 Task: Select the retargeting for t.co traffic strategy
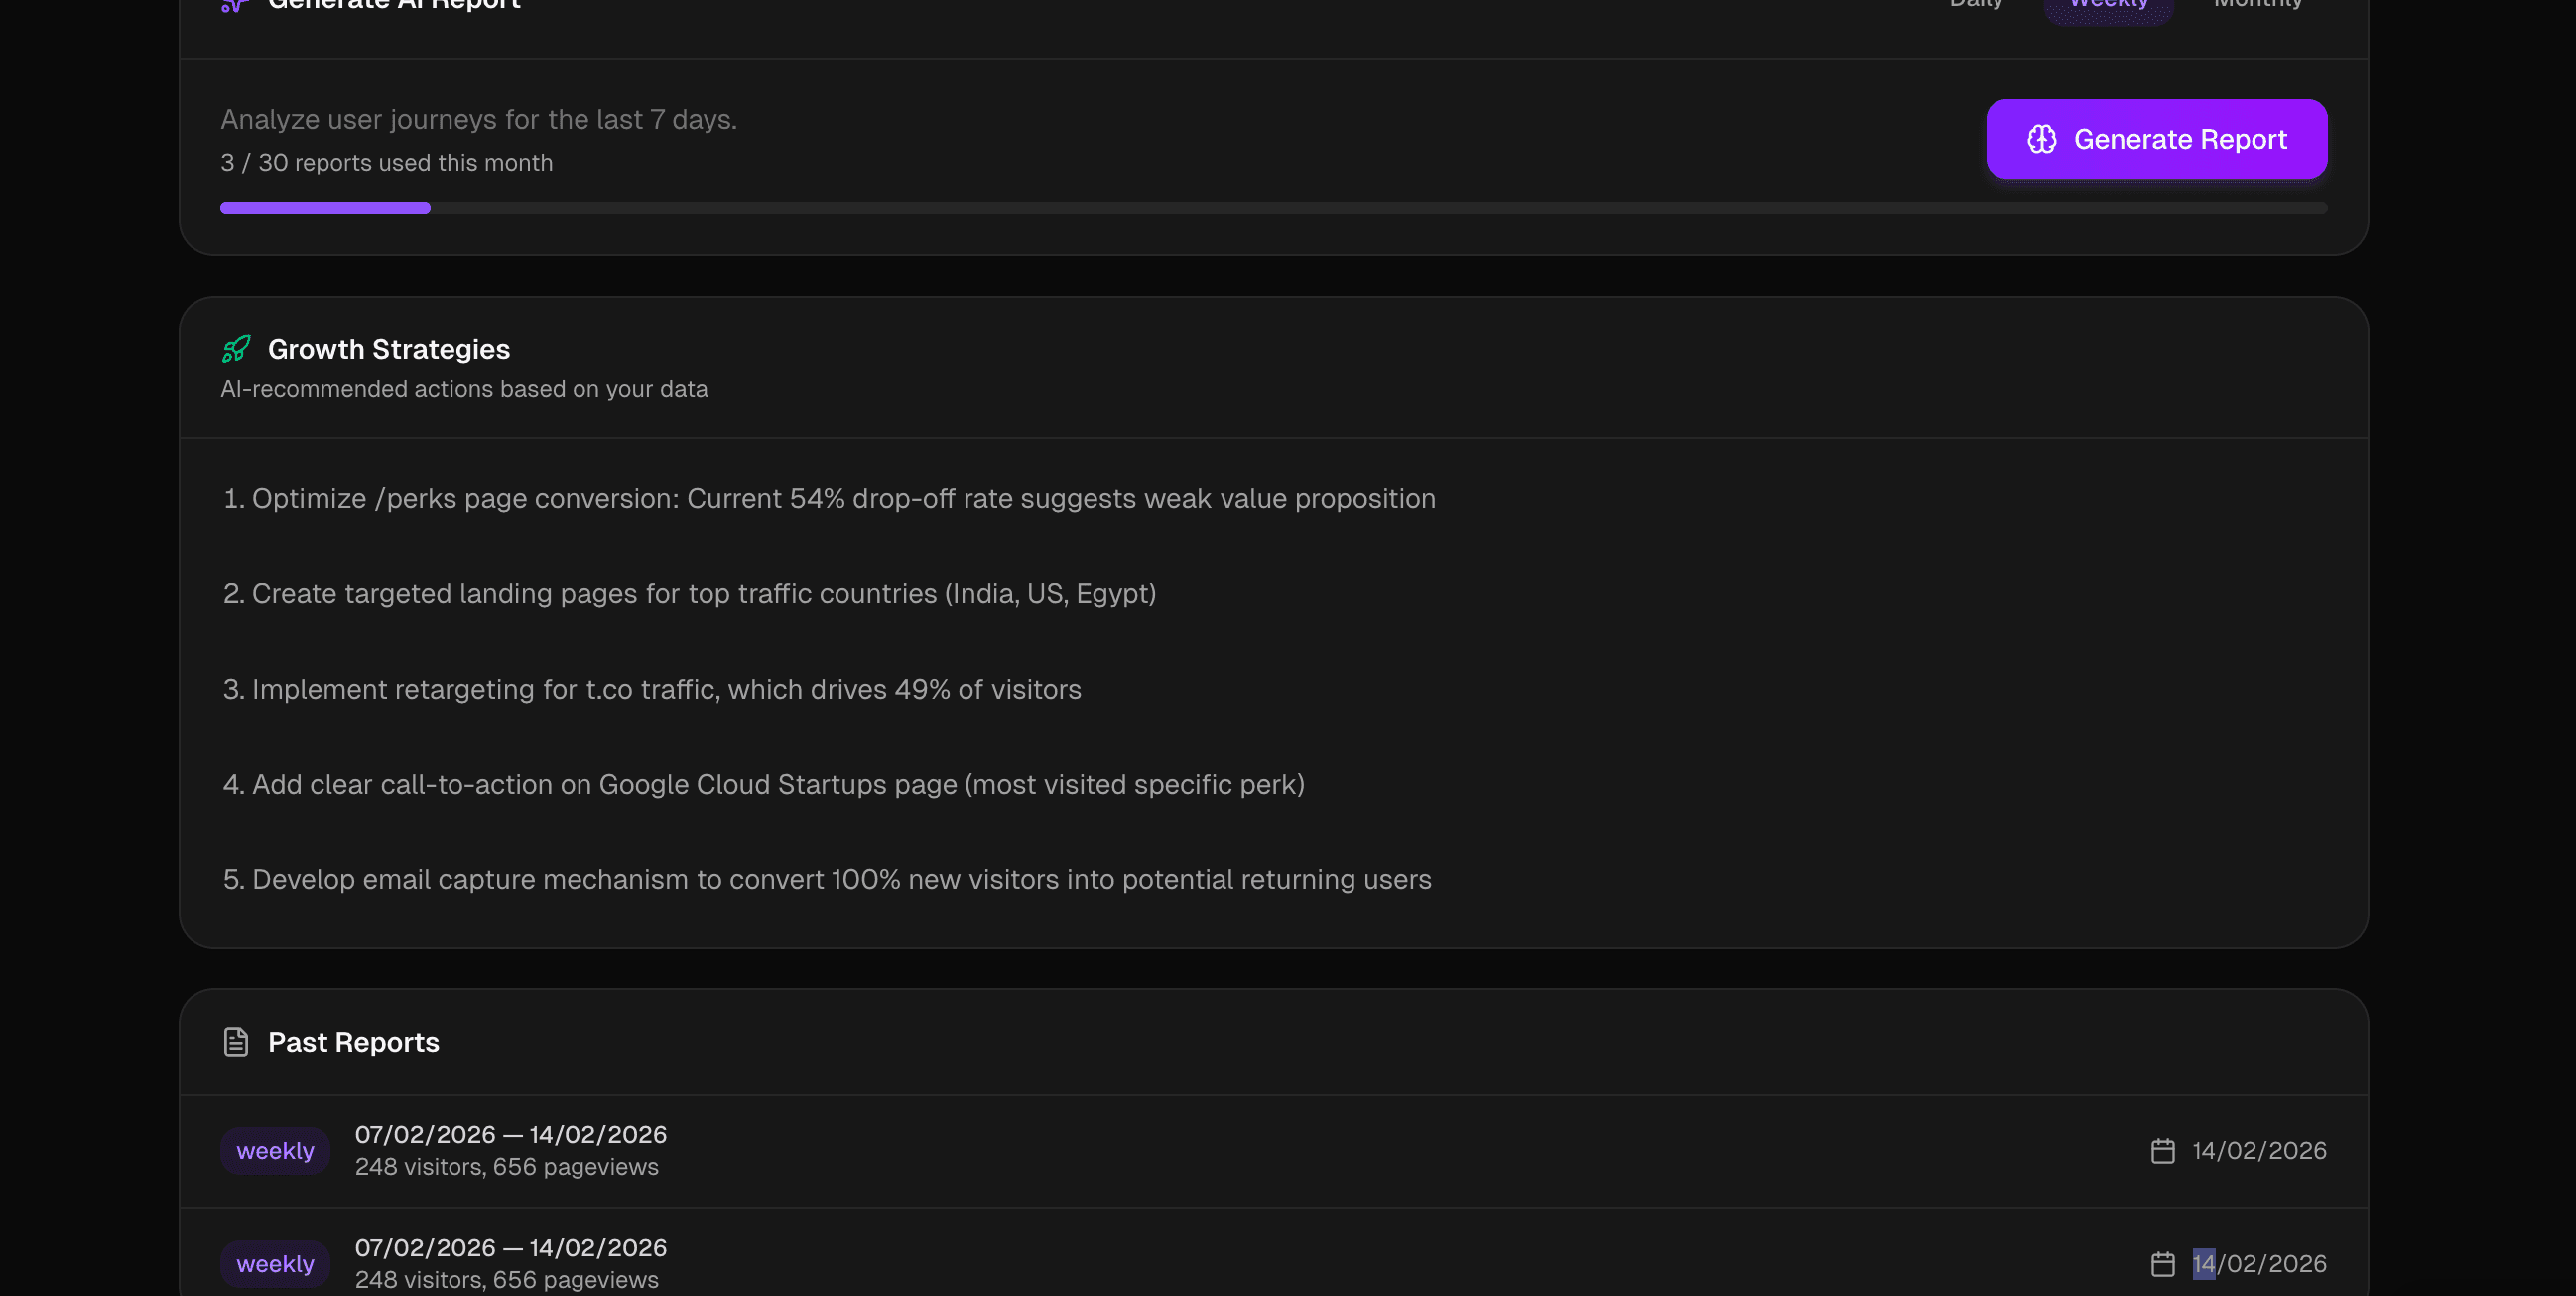point(651,689)
